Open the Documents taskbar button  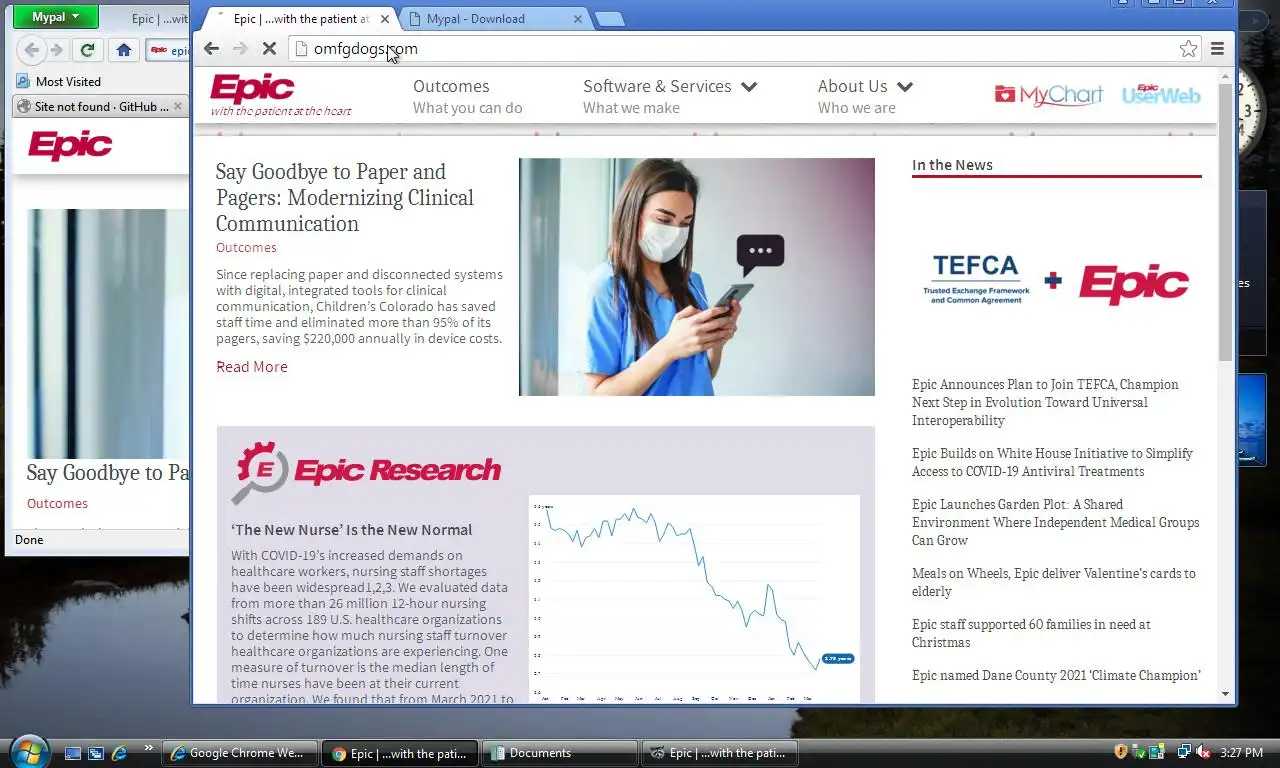[x=560, y=753]
